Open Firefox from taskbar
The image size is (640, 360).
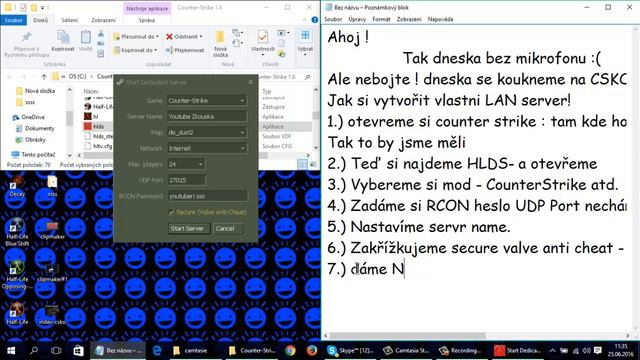(312, 351)
